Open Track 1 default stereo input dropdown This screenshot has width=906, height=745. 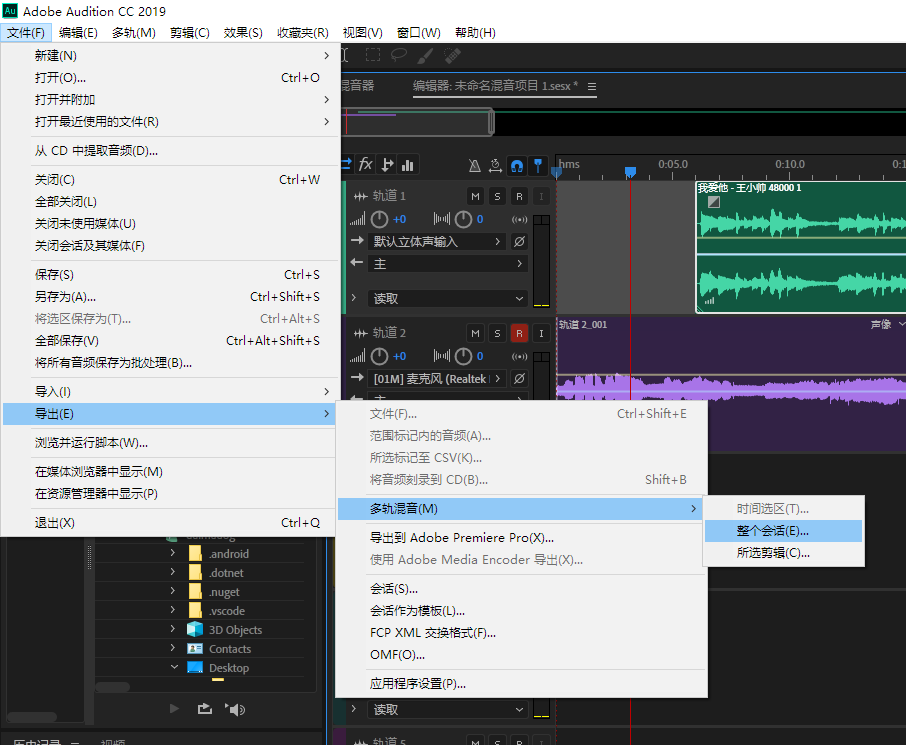pyautogui.click(x=437, y=242)
